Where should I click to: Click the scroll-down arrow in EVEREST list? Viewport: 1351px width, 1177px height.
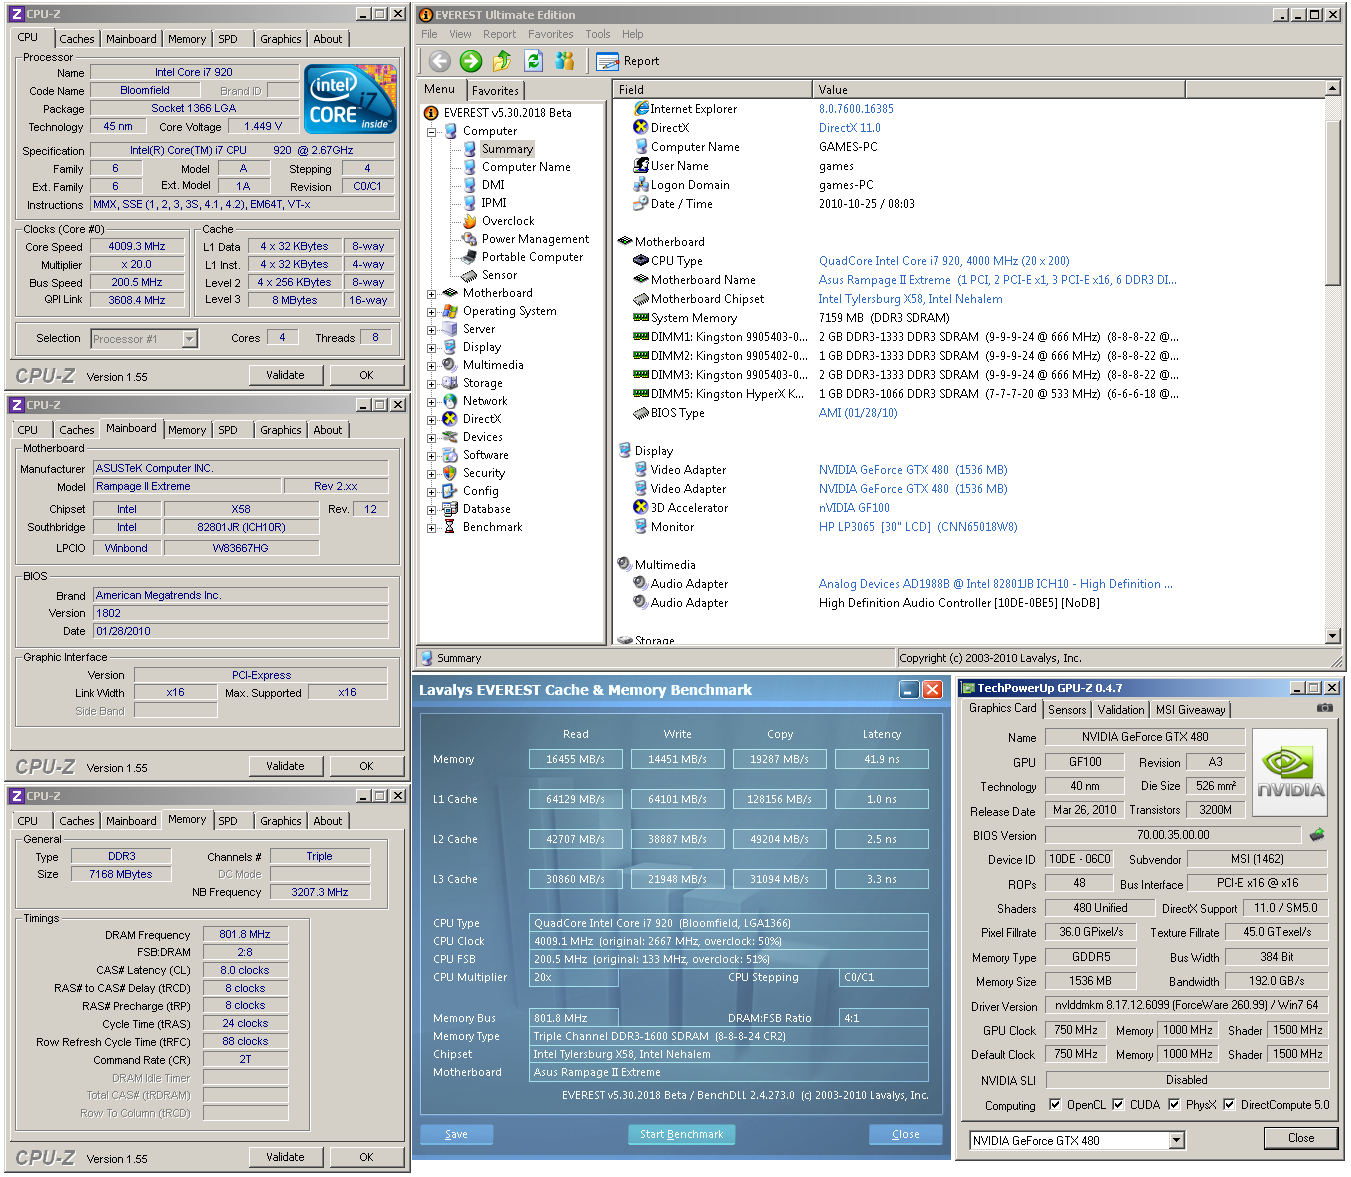(1332, 636)
